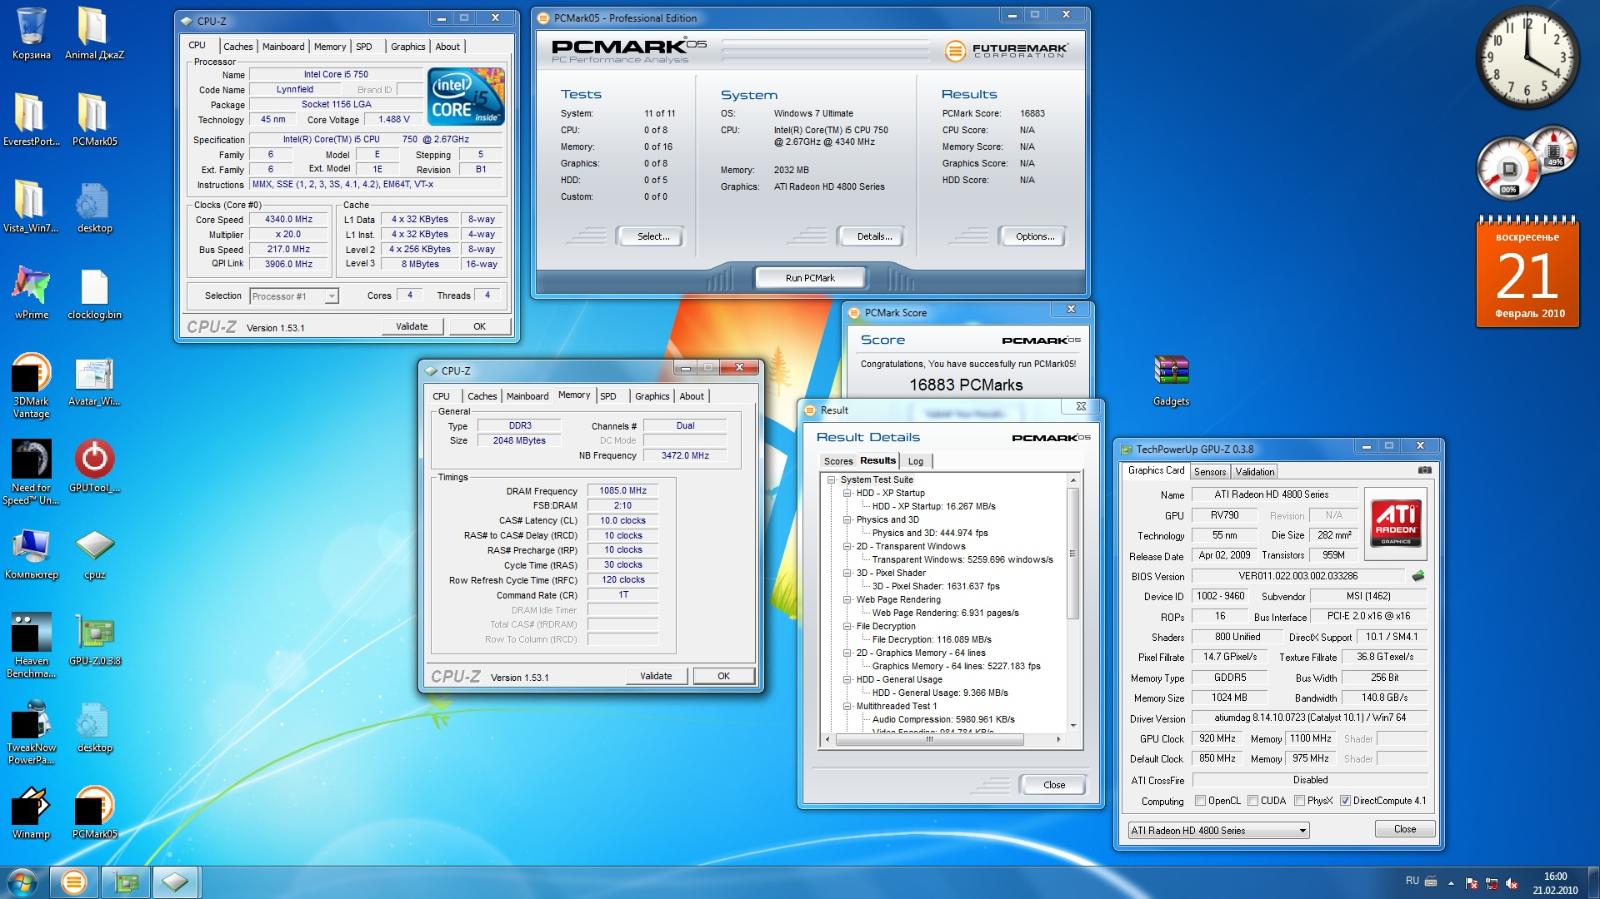The height and width of the screenshot is (899, 1600).
Task: Enable the OpenCL checkbox in GPU-Z
Action: pos(1200,800)
